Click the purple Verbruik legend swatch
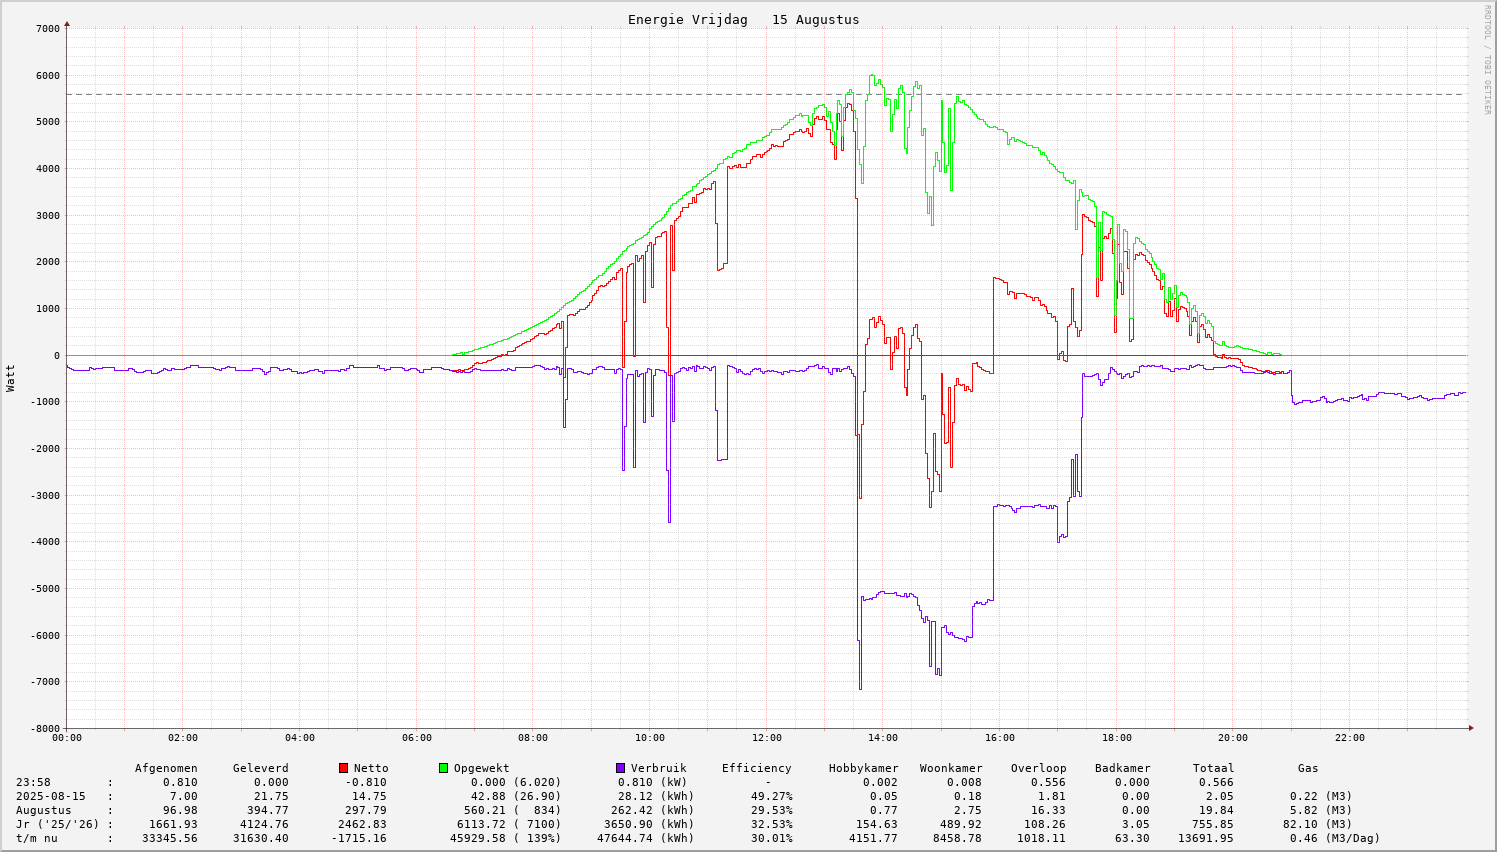The height and width of the screenshot is (852, 1497). click(620, 768)
